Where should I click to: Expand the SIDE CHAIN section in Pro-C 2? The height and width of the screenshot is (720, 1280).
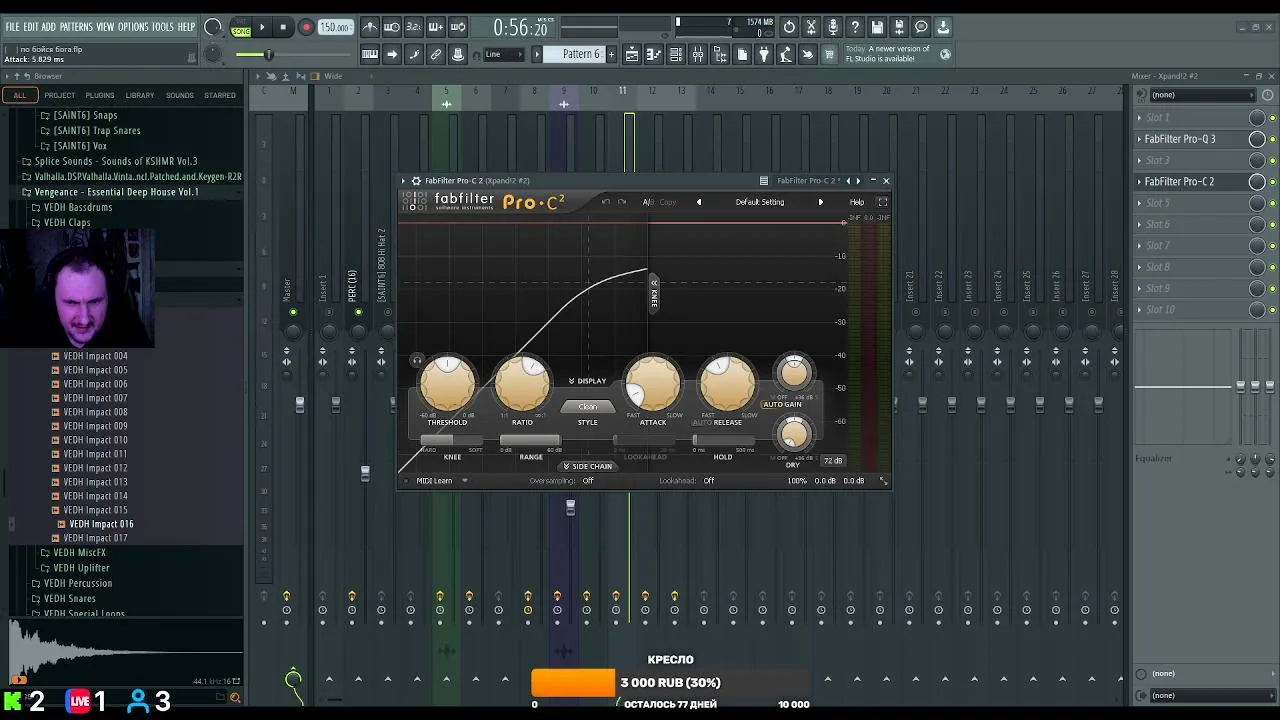pos(588,466)
